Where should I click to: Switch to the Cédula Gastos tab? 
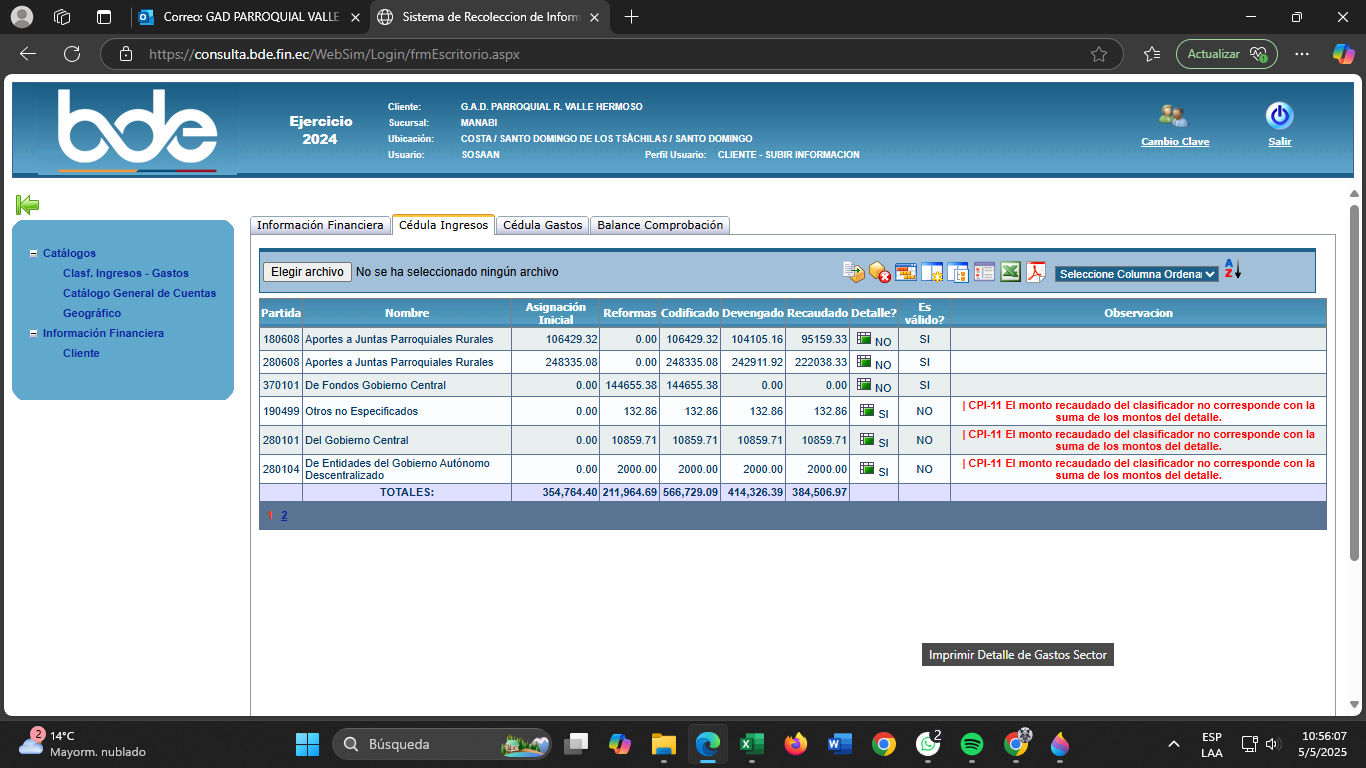click(542, 225)
